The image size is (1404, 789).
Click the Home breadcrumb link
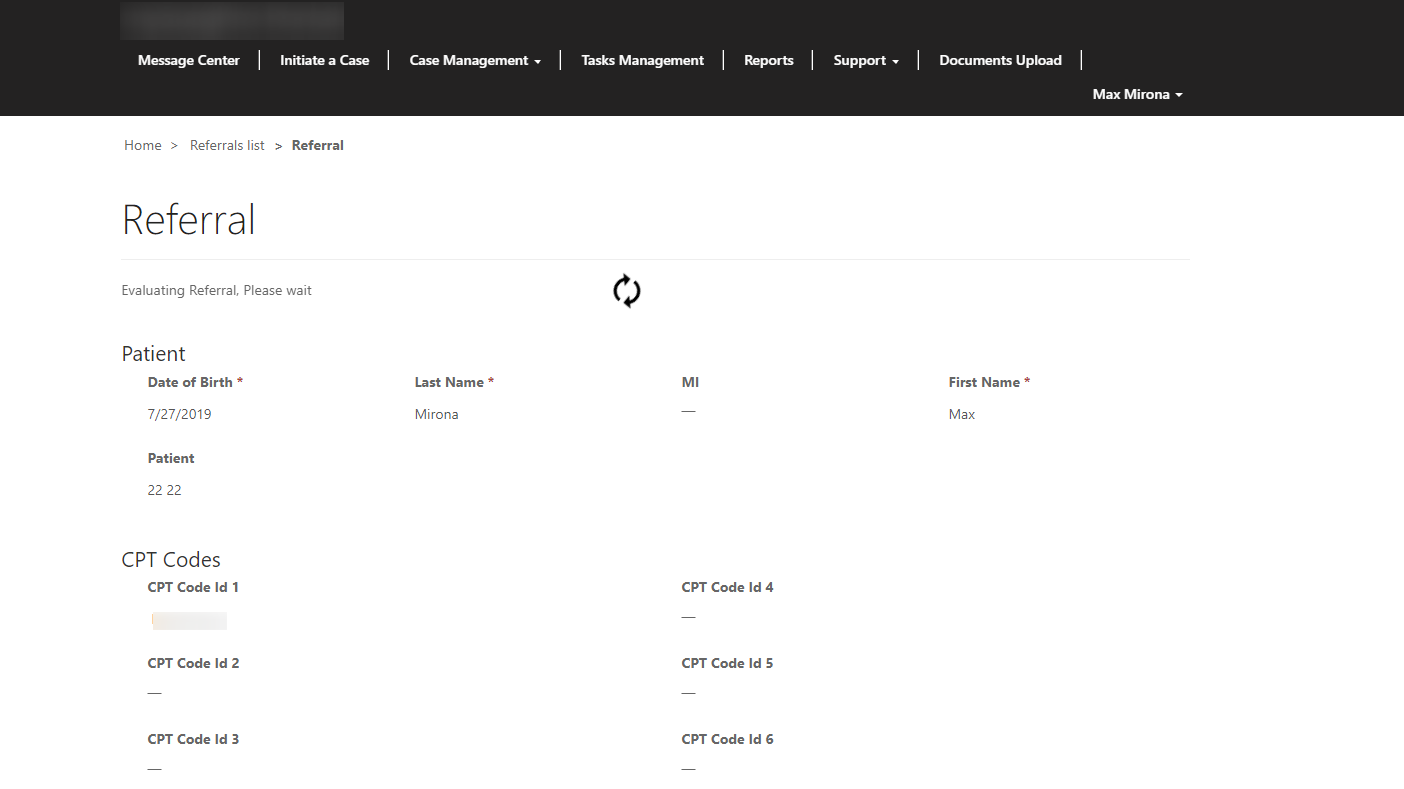(x=142, y=145)
